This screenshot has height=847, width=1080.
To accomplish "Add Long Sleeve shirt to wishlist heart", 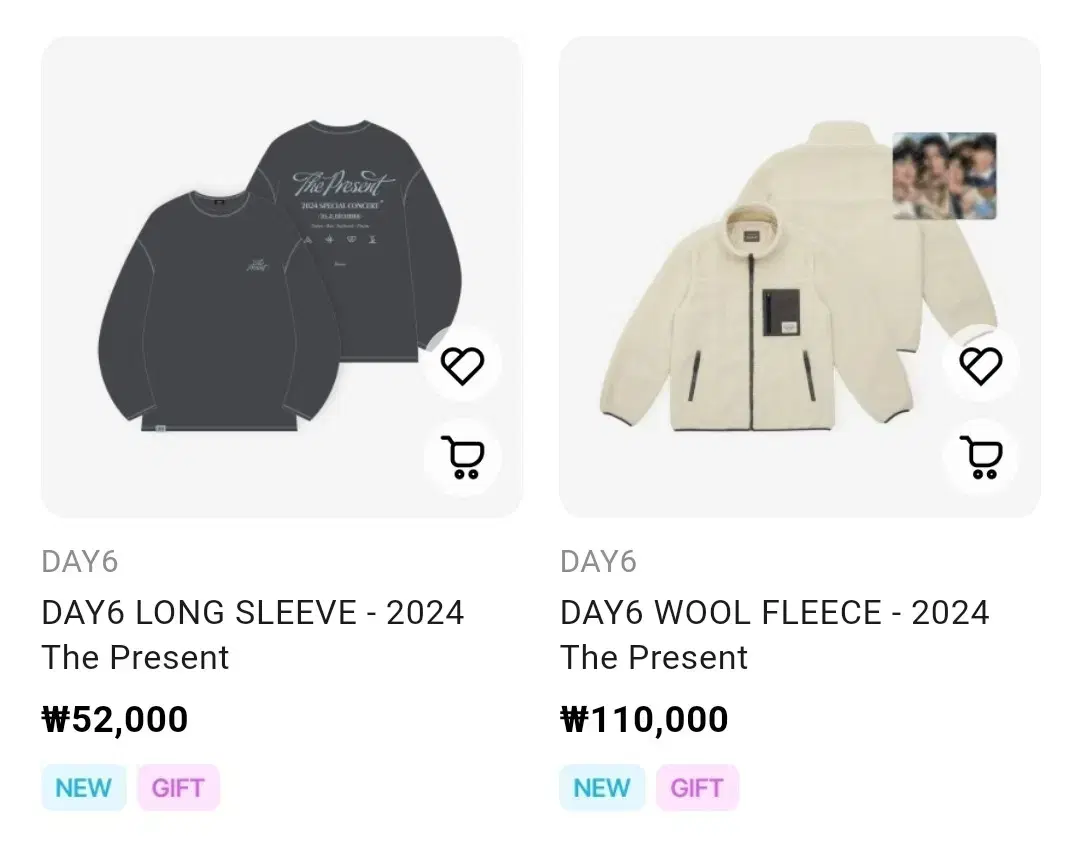I will tap(462, 365).
